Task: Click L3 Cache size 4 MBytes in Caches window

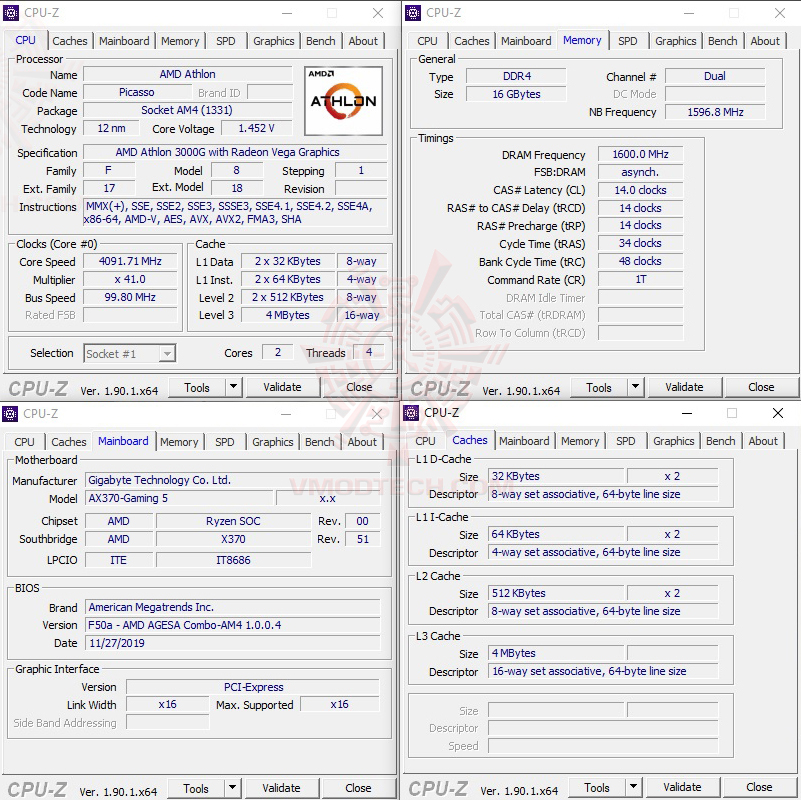Action: click(556, 653)
